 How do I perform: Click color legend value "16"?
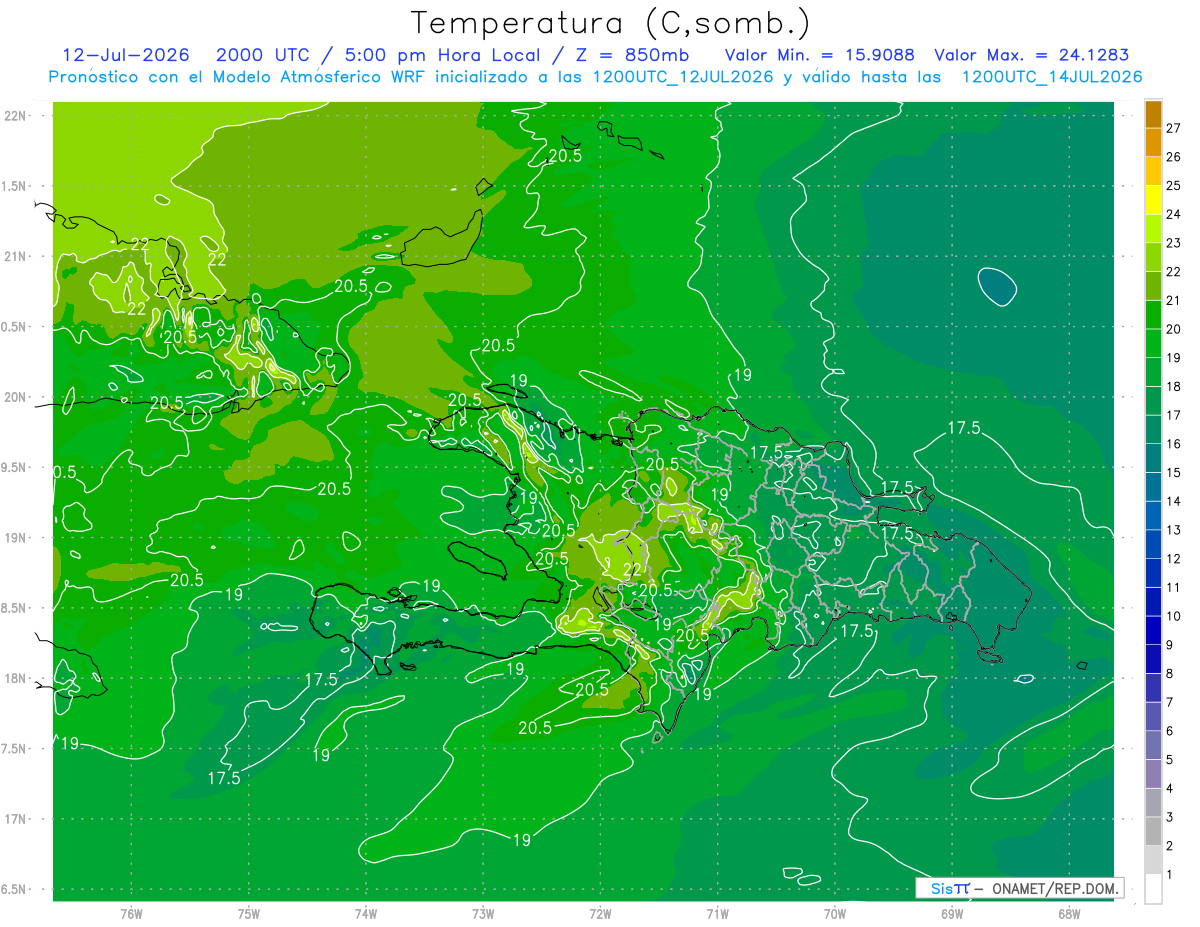point(1174,444)
